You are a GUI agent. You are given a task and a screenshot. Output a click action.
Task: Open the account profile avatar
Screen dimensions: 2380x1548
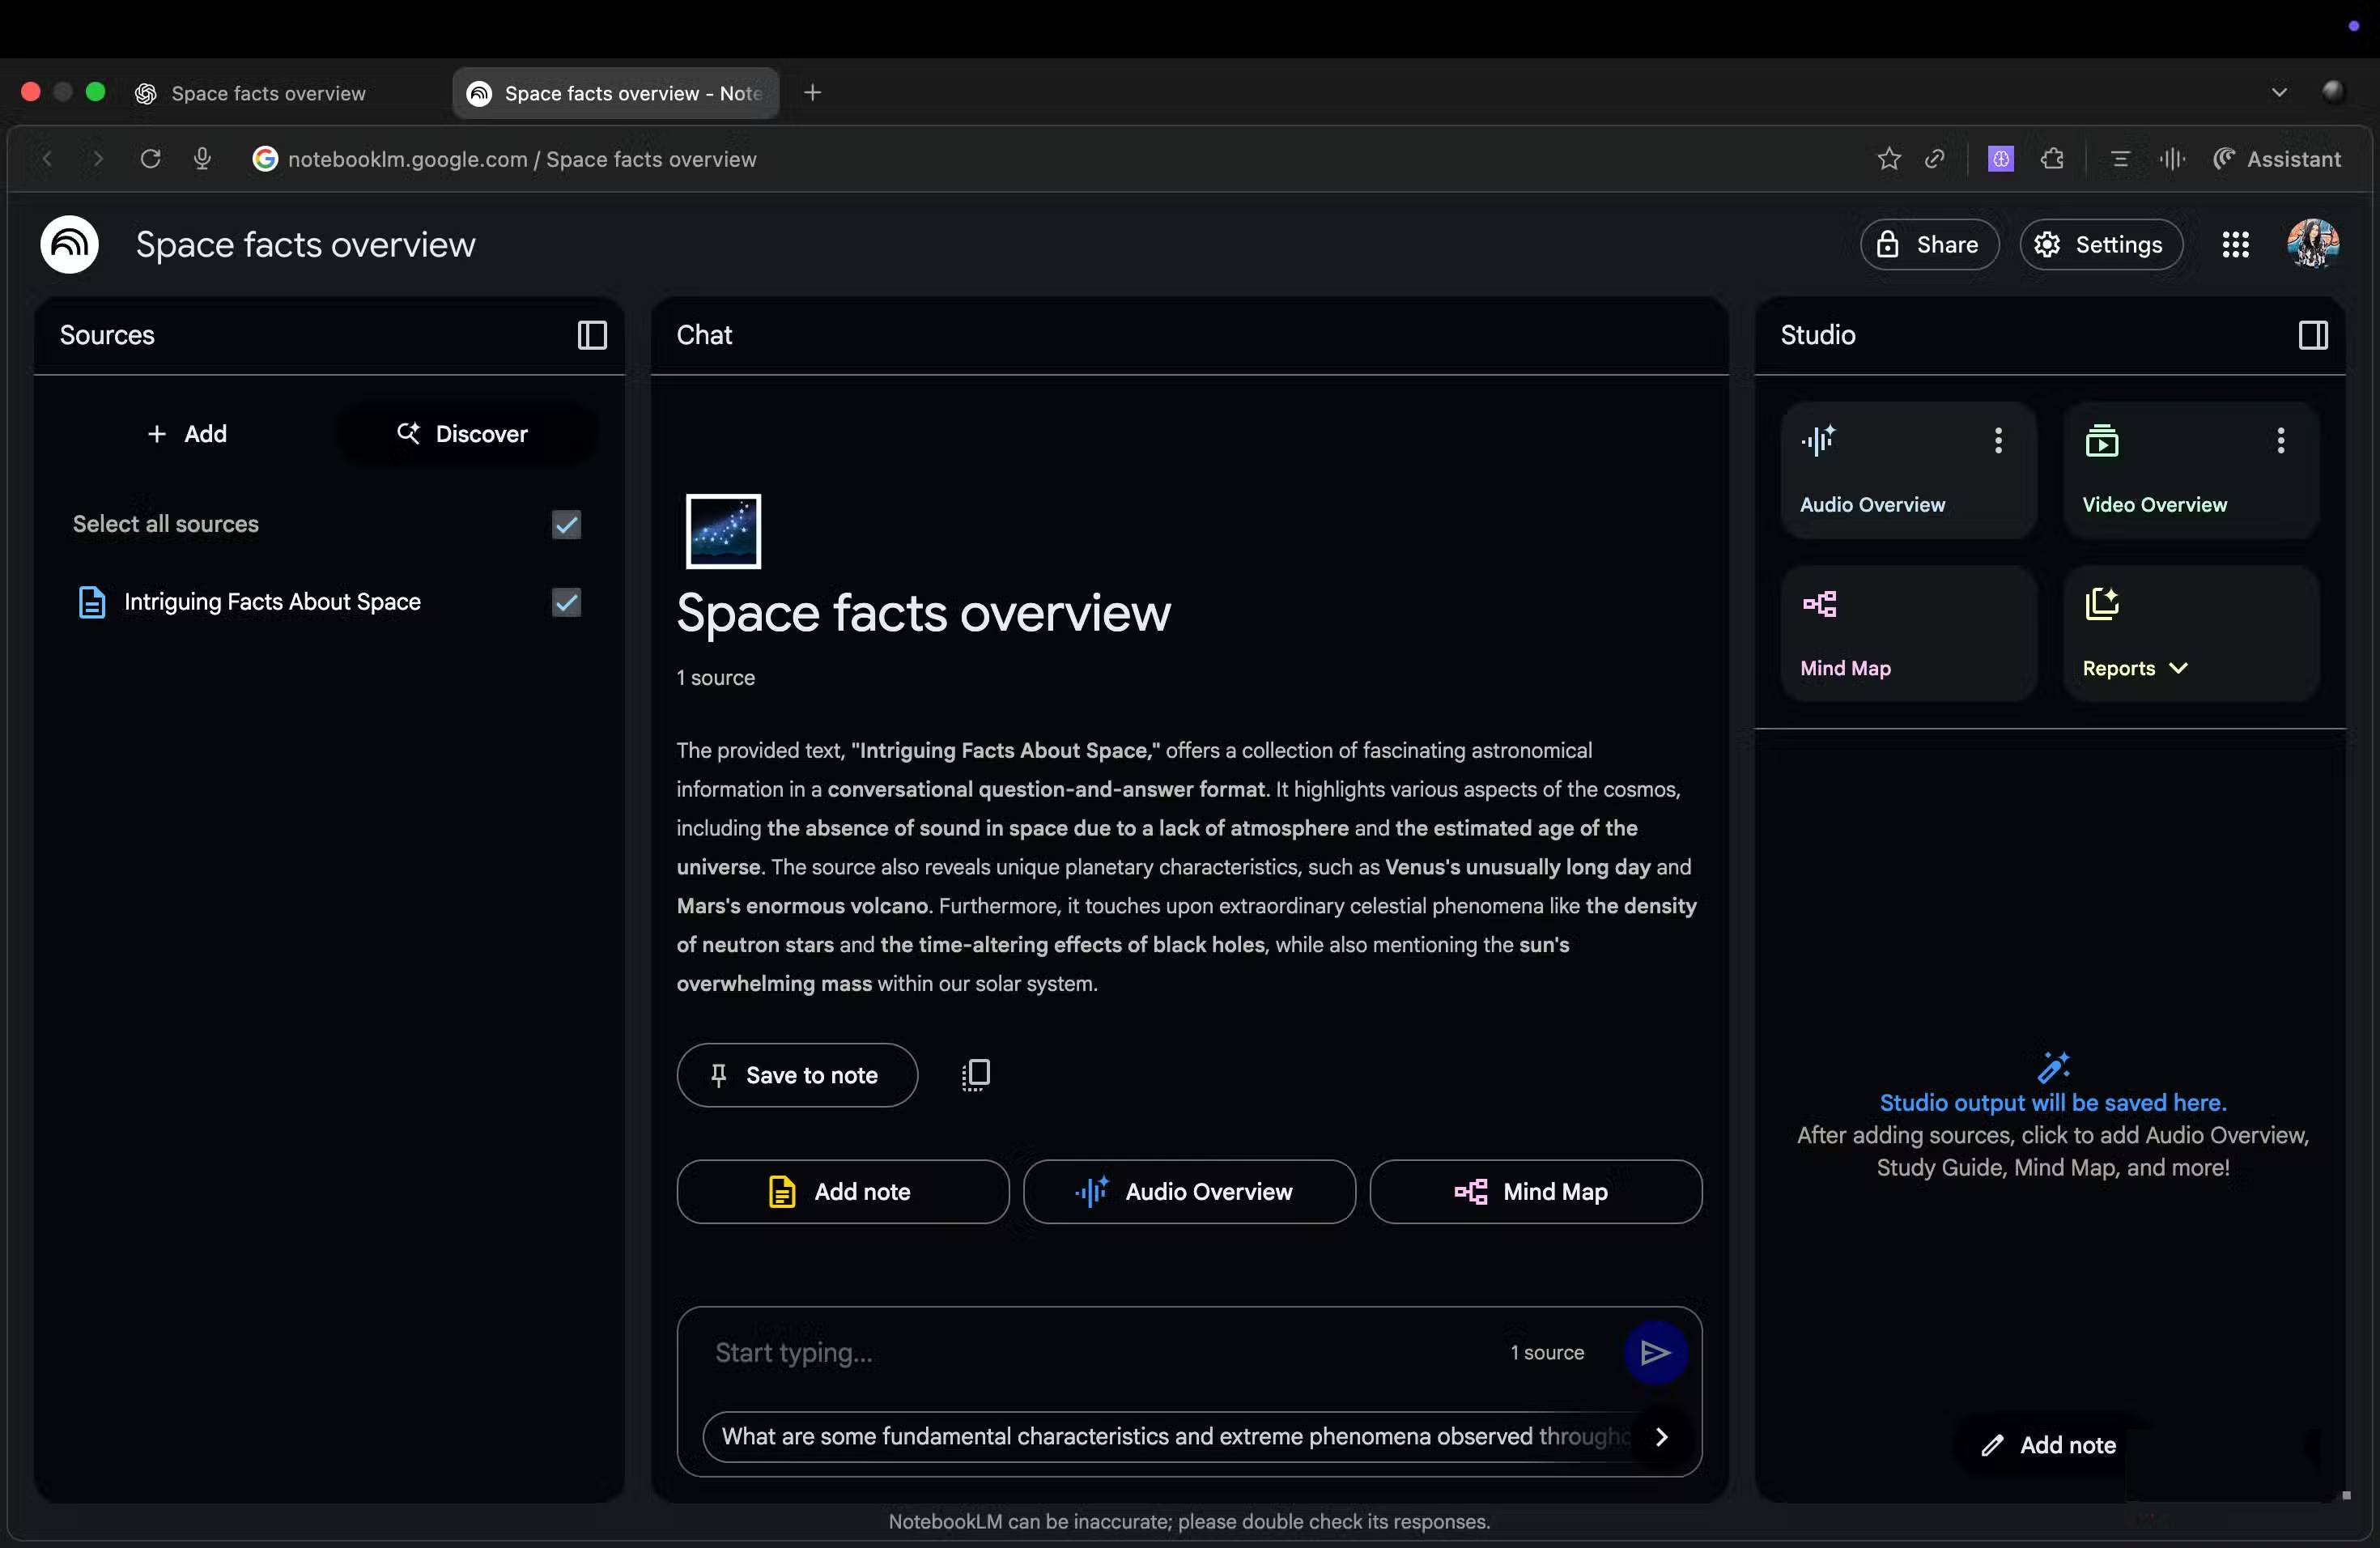point(2312,245)
